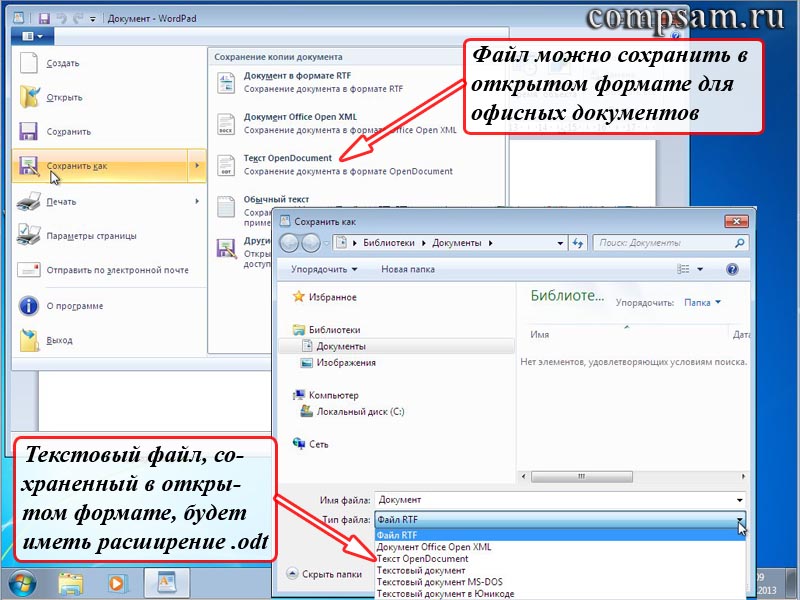The height and width of the screenshot is (600, 800).
Task: Open Параметры страницы from the menu
Action: click(109, 236)
